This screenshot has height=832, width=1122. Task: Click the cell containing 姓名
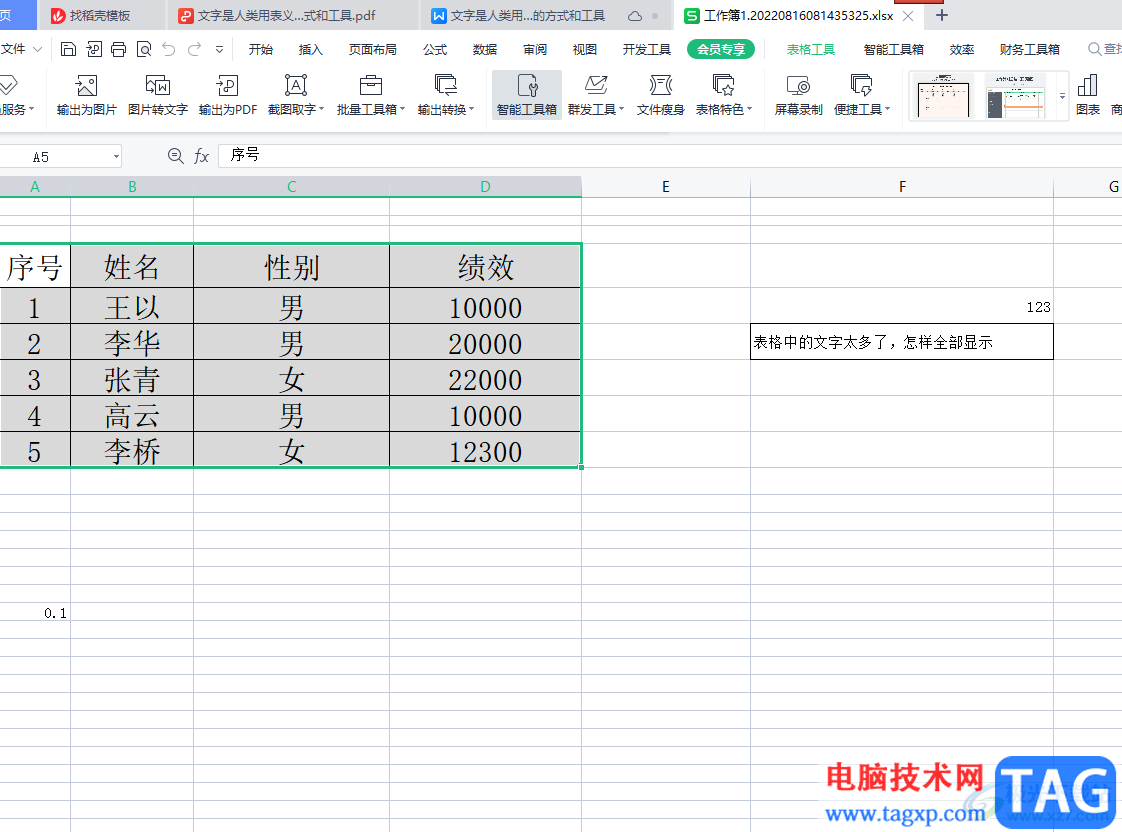pyautogui.click(x=132, y=266)
